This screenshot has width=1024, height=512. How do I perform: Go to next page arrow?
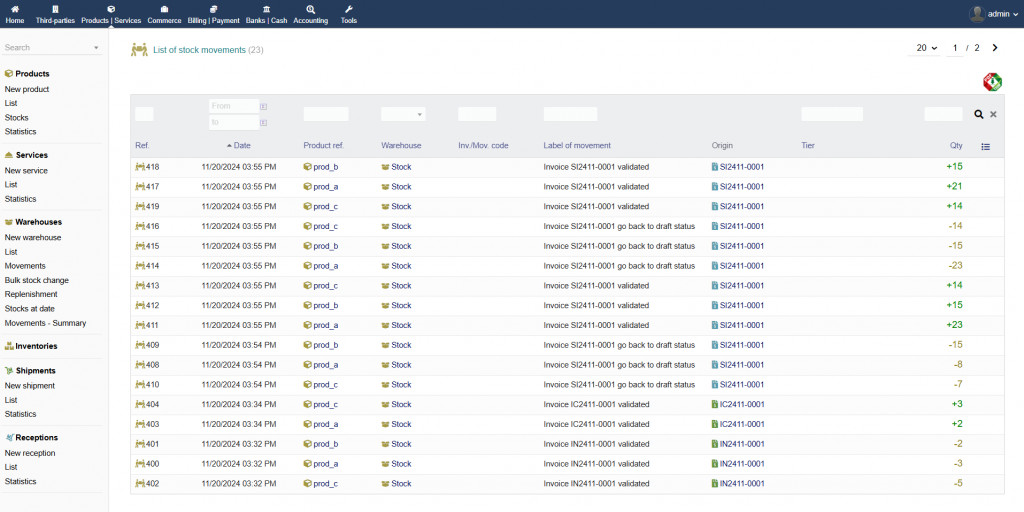click(x=995, y=48)
